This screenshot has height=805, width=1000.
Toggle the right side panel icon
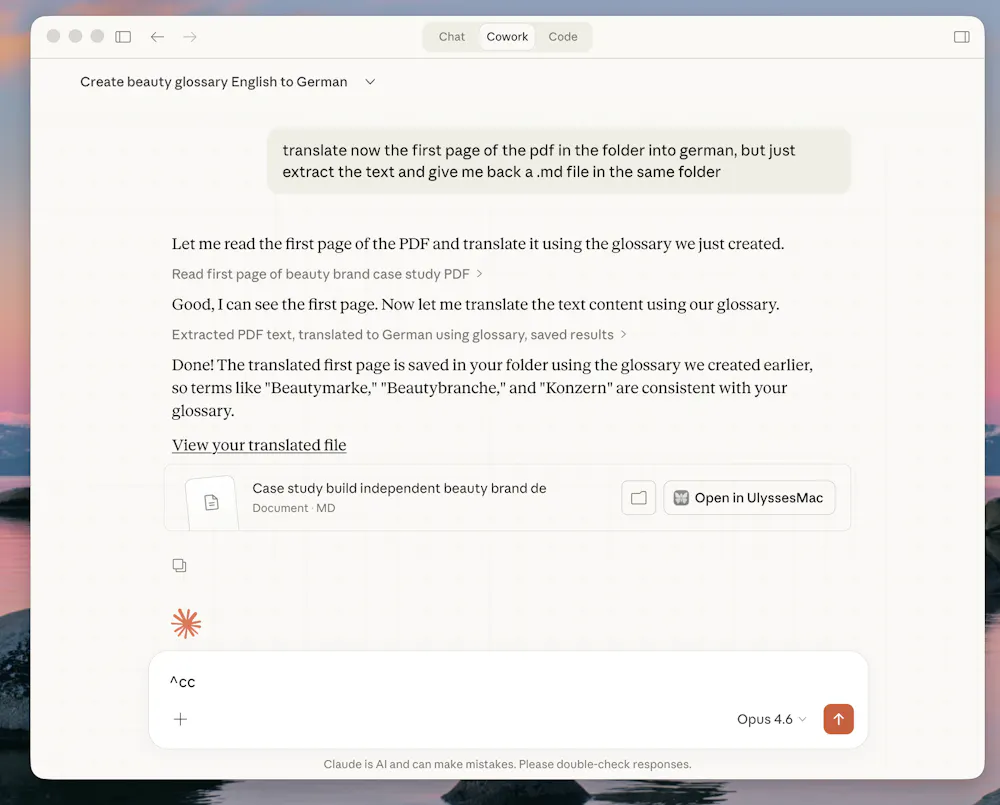962,37
